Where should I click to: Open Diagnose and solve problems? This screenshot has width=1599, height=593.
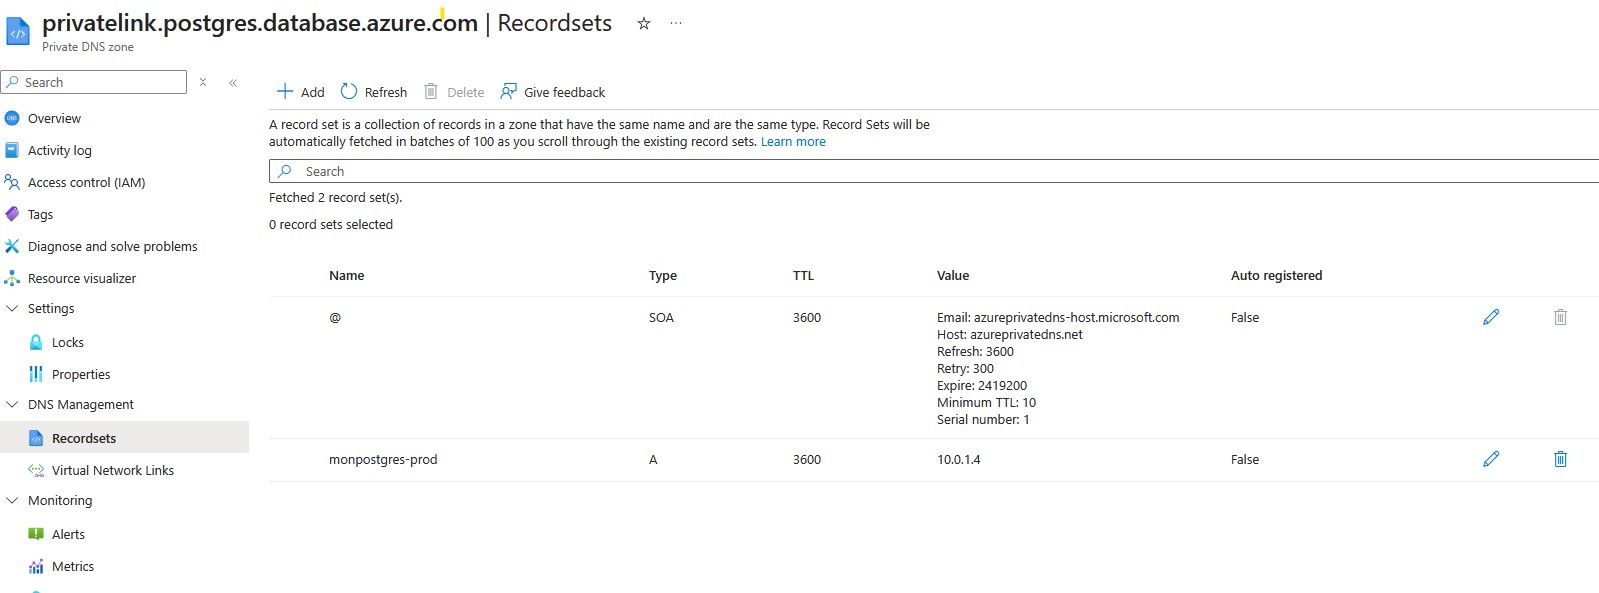pos(112,246)
